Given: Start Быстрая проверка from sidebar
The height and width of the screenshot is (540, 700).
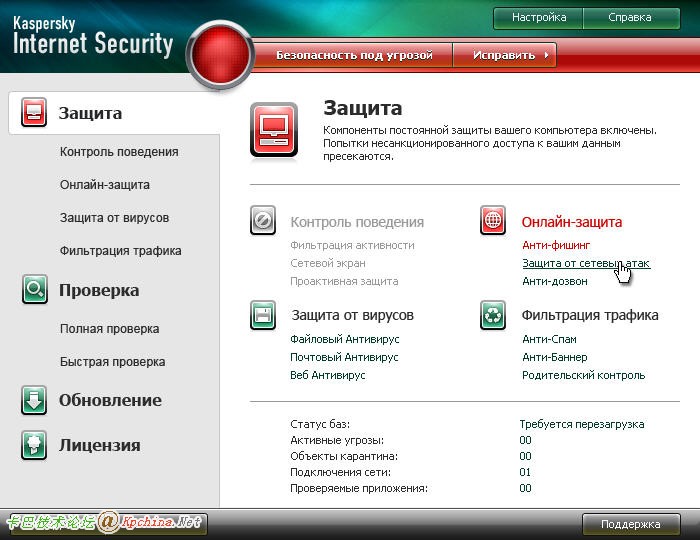Looking at the screenshot, I should (x=112, y=362).
